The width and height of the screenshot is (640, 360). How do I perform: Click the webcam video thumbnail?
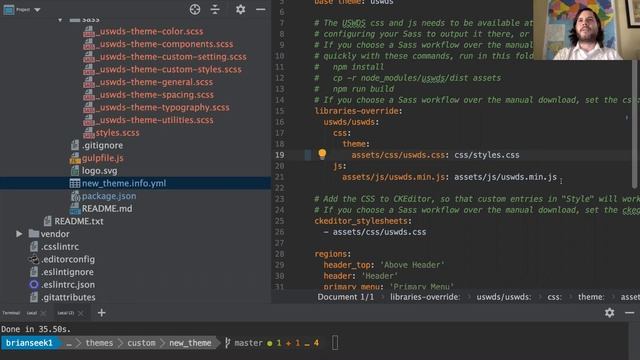point(587,29)
